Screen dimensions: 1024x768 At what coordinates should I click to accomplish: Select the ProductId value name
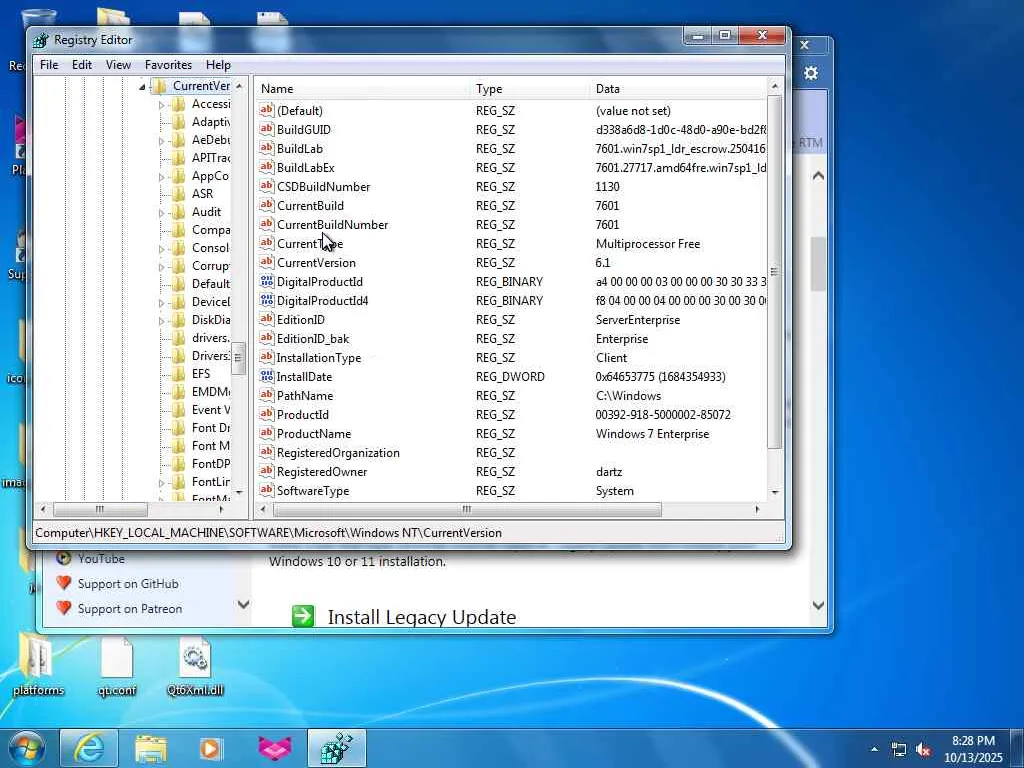point(303,415)
